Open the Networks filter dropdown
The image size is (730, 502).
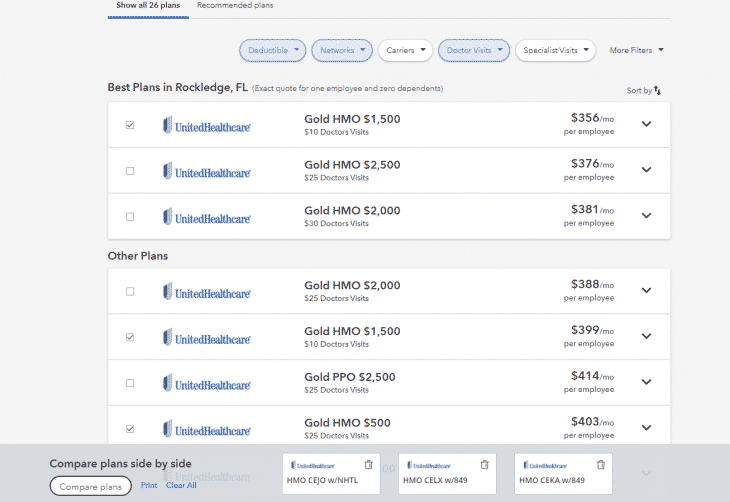point(342,50)
